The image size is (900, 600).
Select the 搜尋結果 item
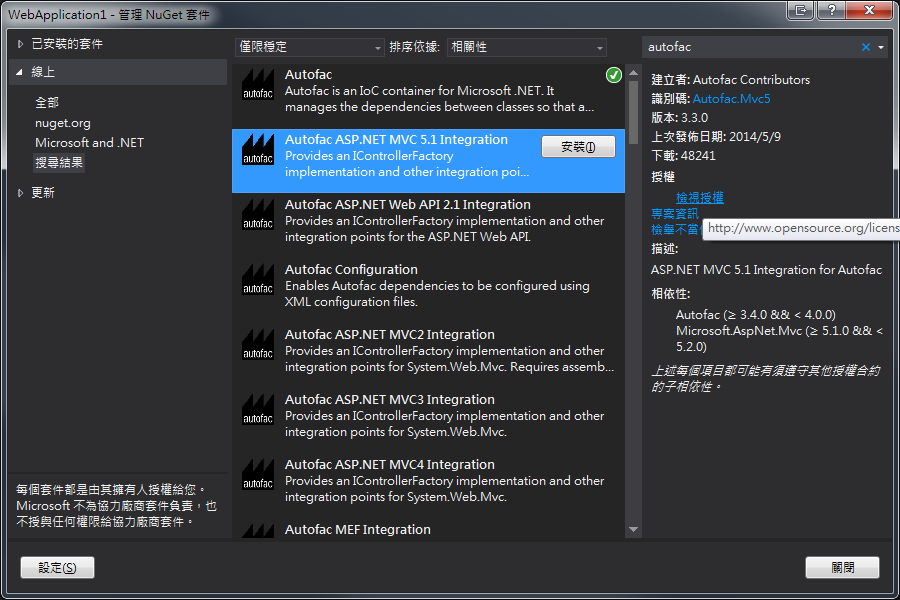click(59, 162)
